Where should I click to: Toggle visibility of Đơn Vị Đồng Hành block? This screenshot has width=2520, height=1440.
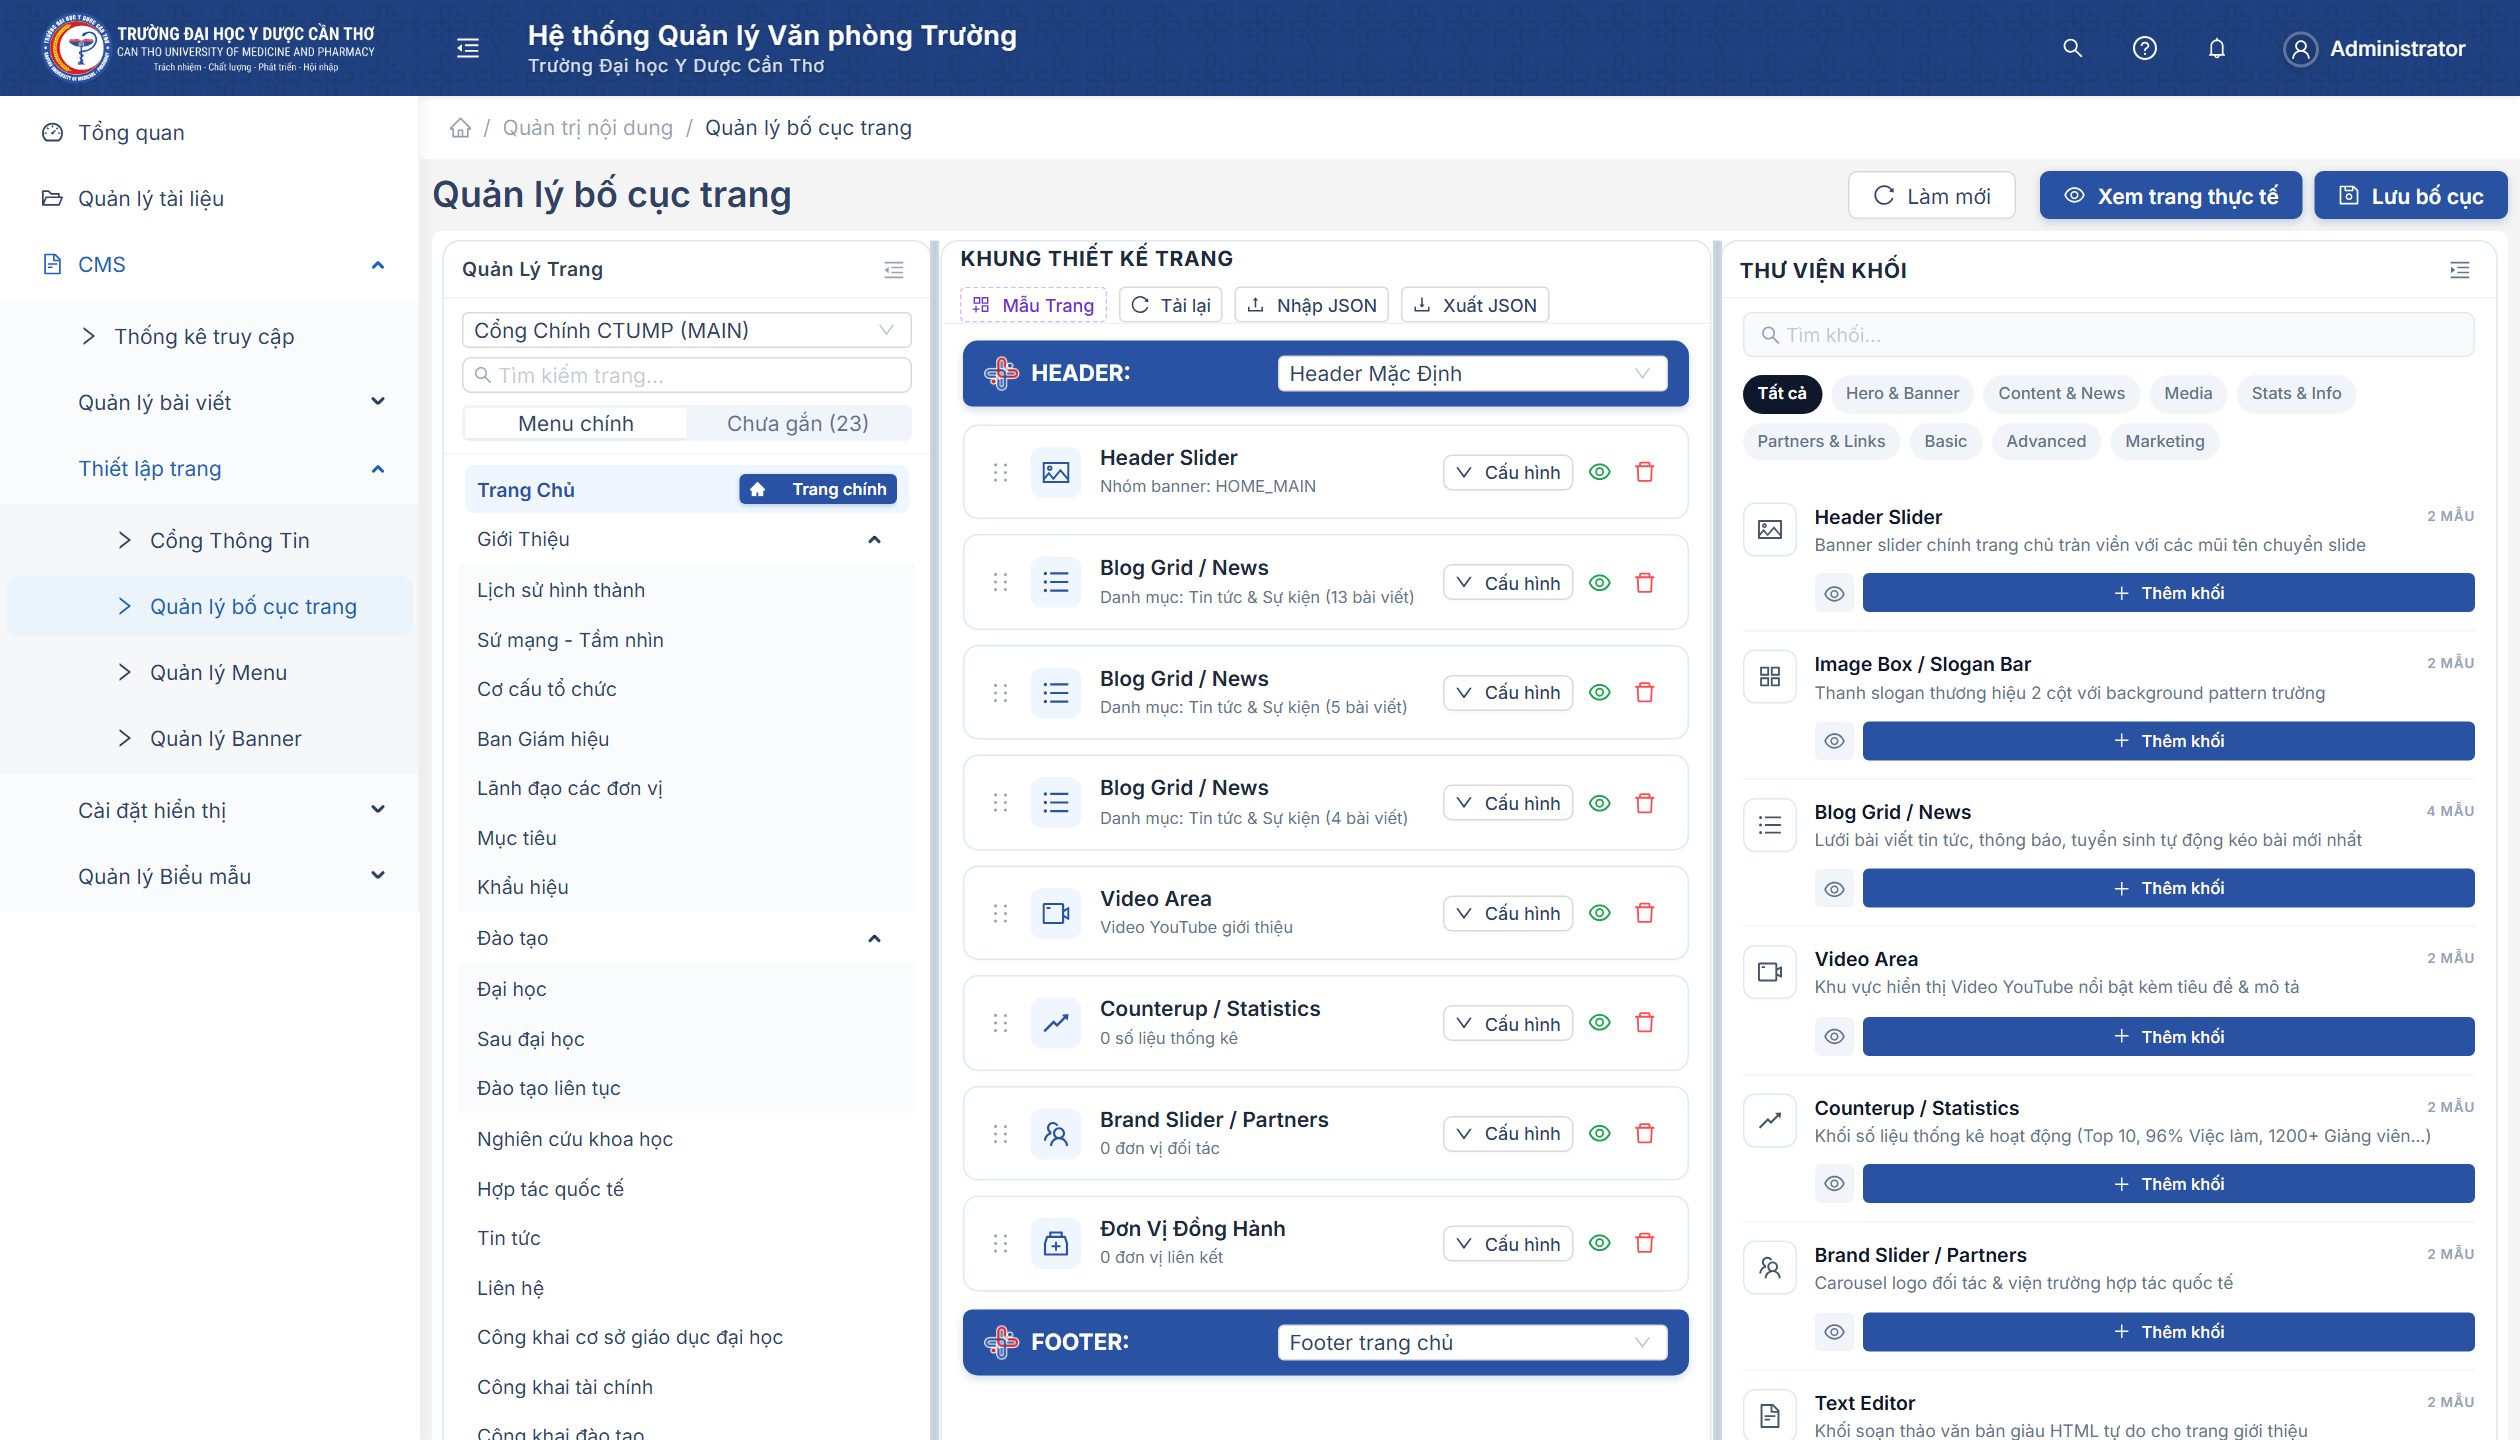[x=1600, y=1243]
